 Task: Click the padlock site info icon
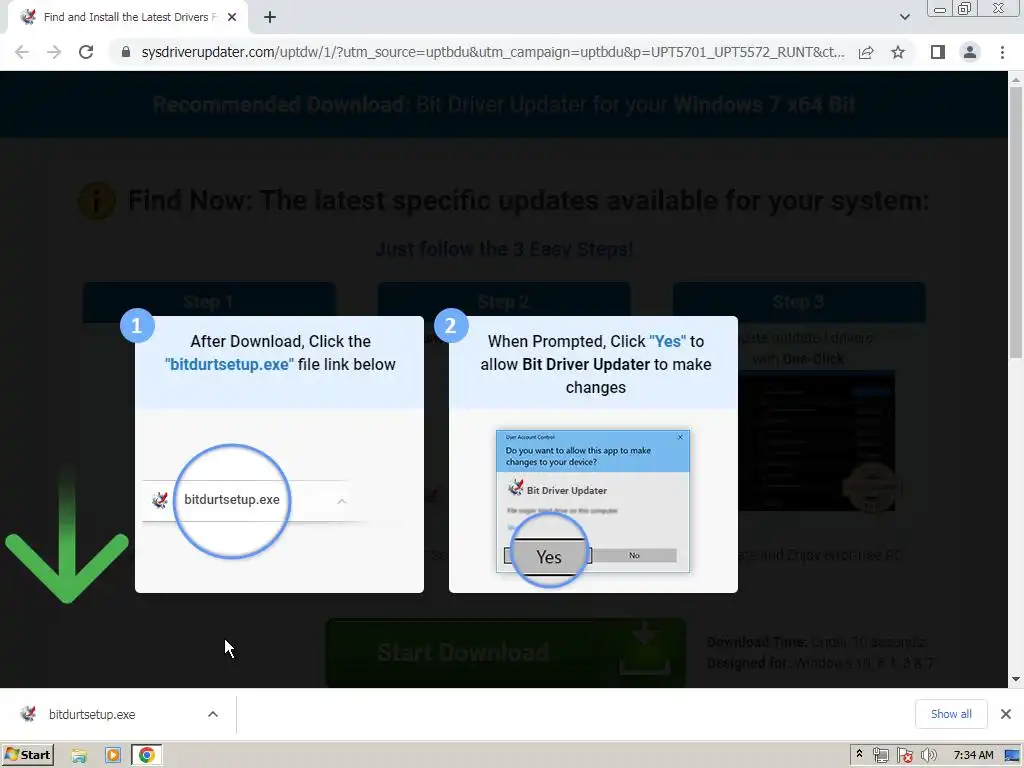(x=126, y=52)
